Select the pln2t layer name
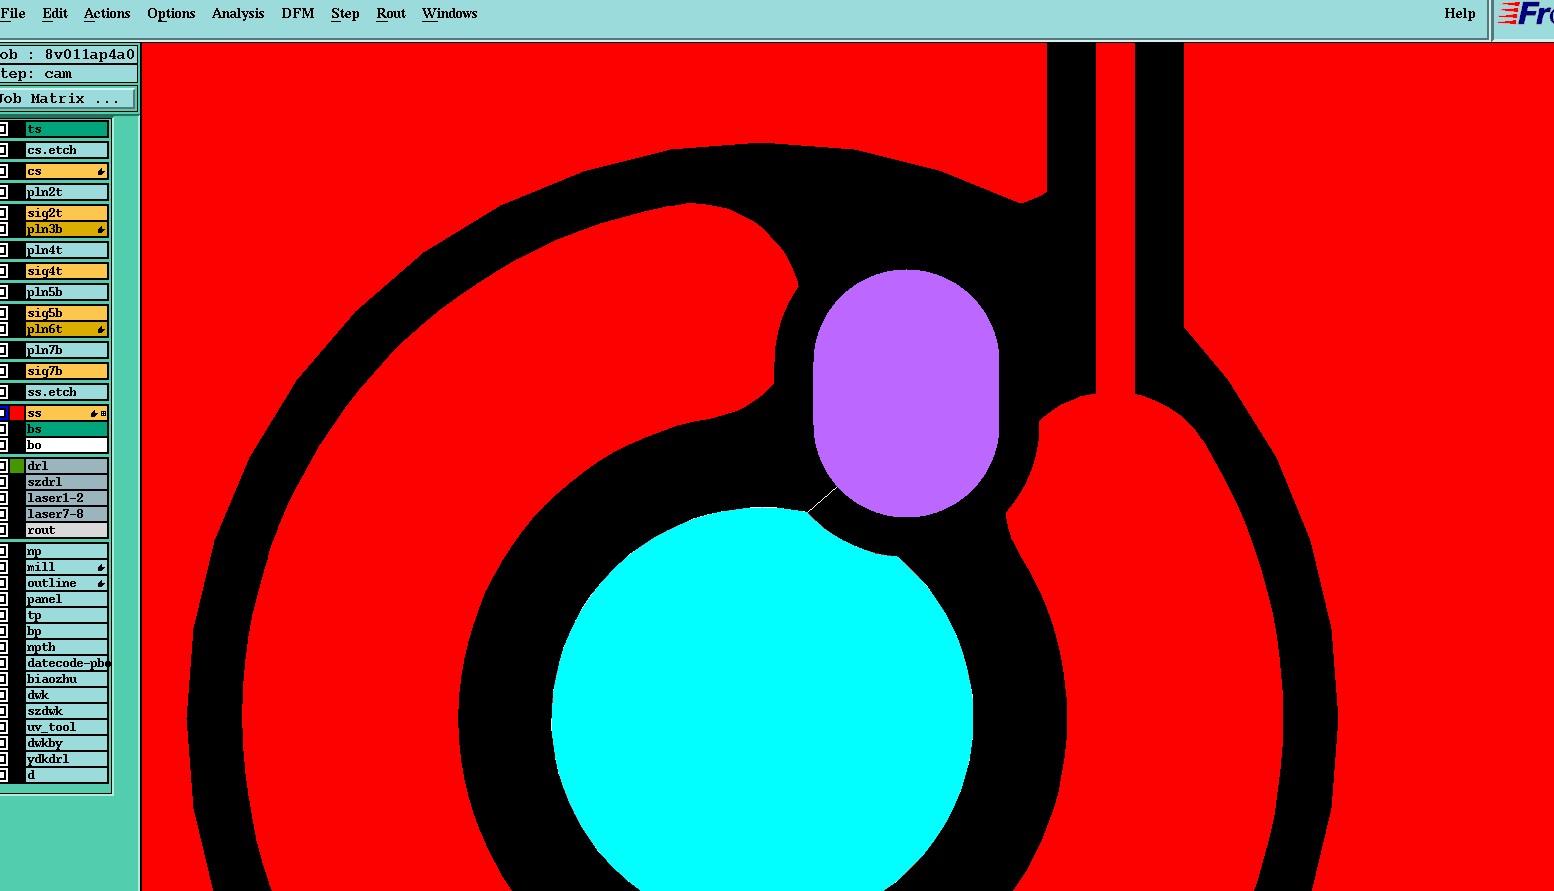 coord(66,192)
